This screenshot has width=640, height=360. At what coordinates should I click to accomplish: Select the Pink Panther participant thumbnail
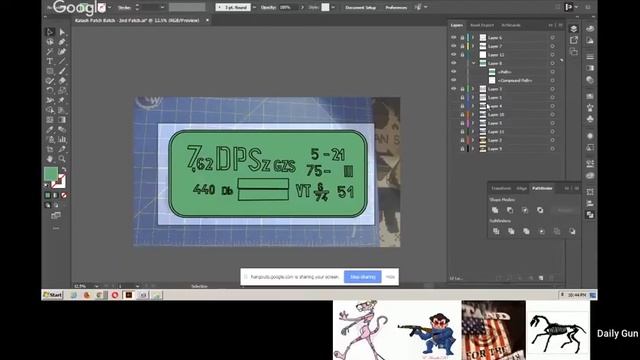coord(364,330)
